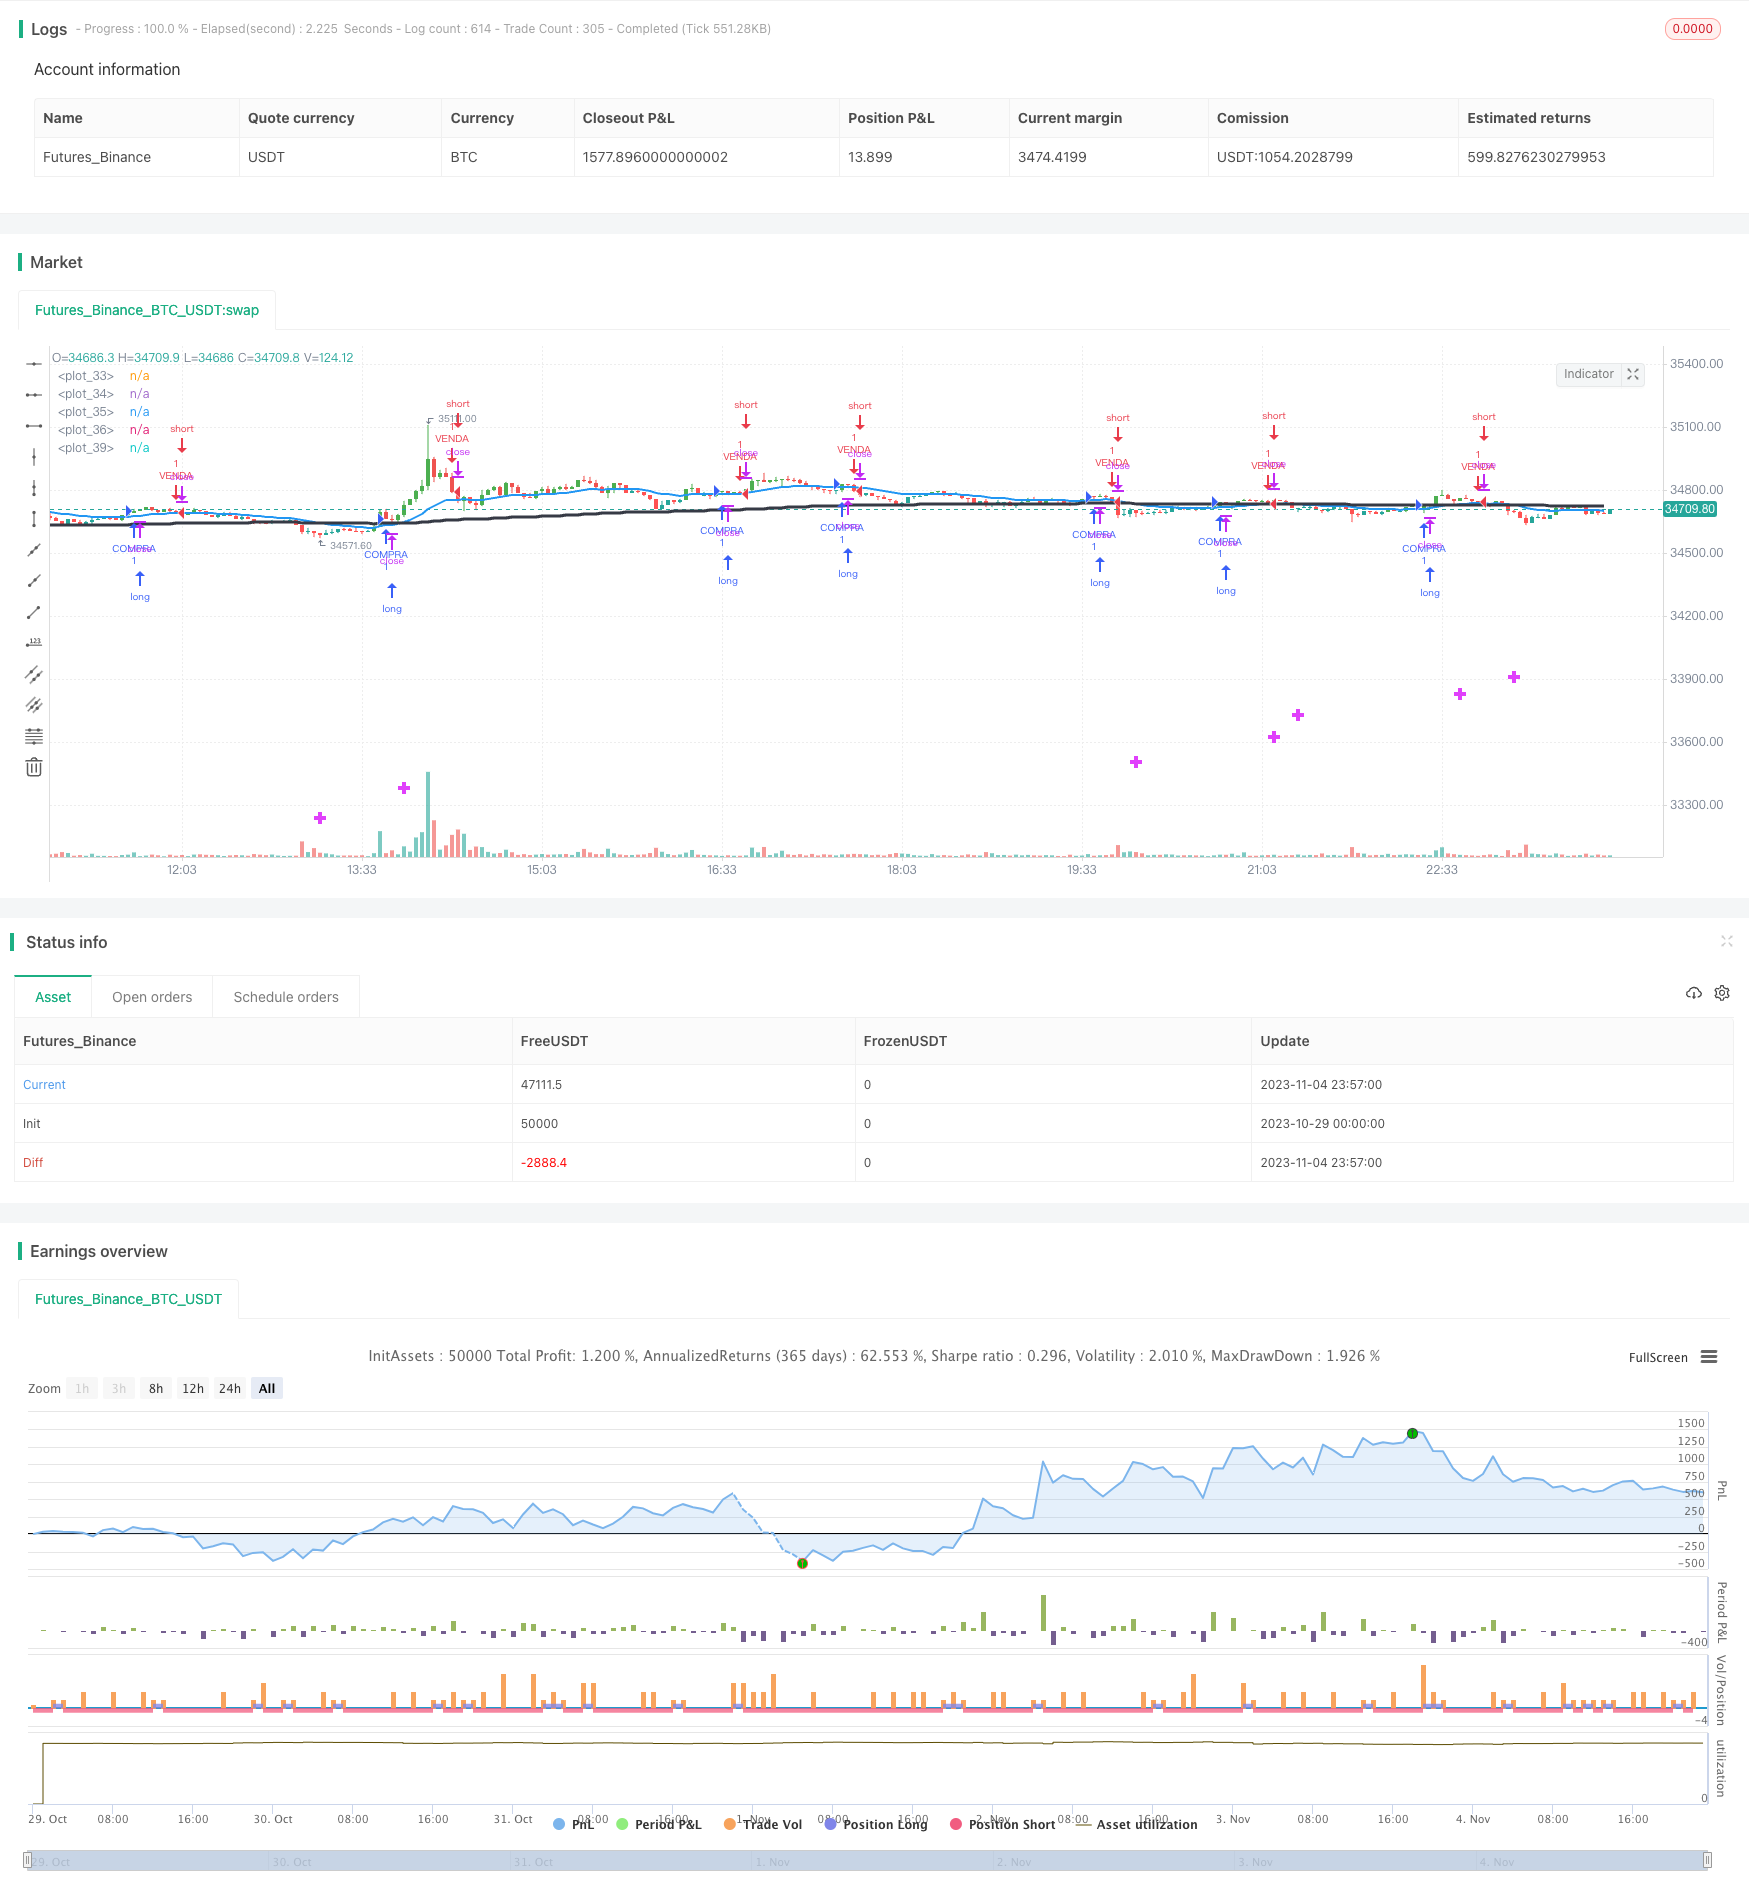
Task: Select the vertical segment drawing tool
Action: click(34, 519)
